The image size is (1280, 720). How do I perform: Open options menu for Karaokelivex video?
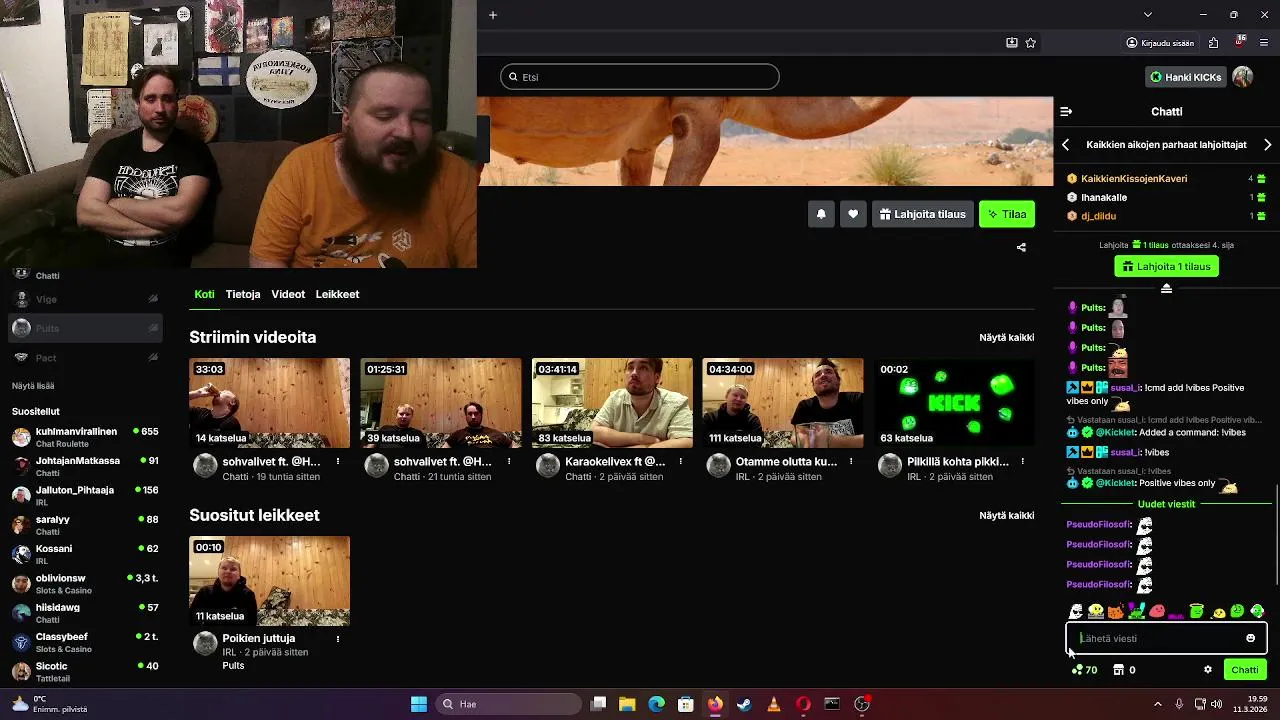point(680,462)
